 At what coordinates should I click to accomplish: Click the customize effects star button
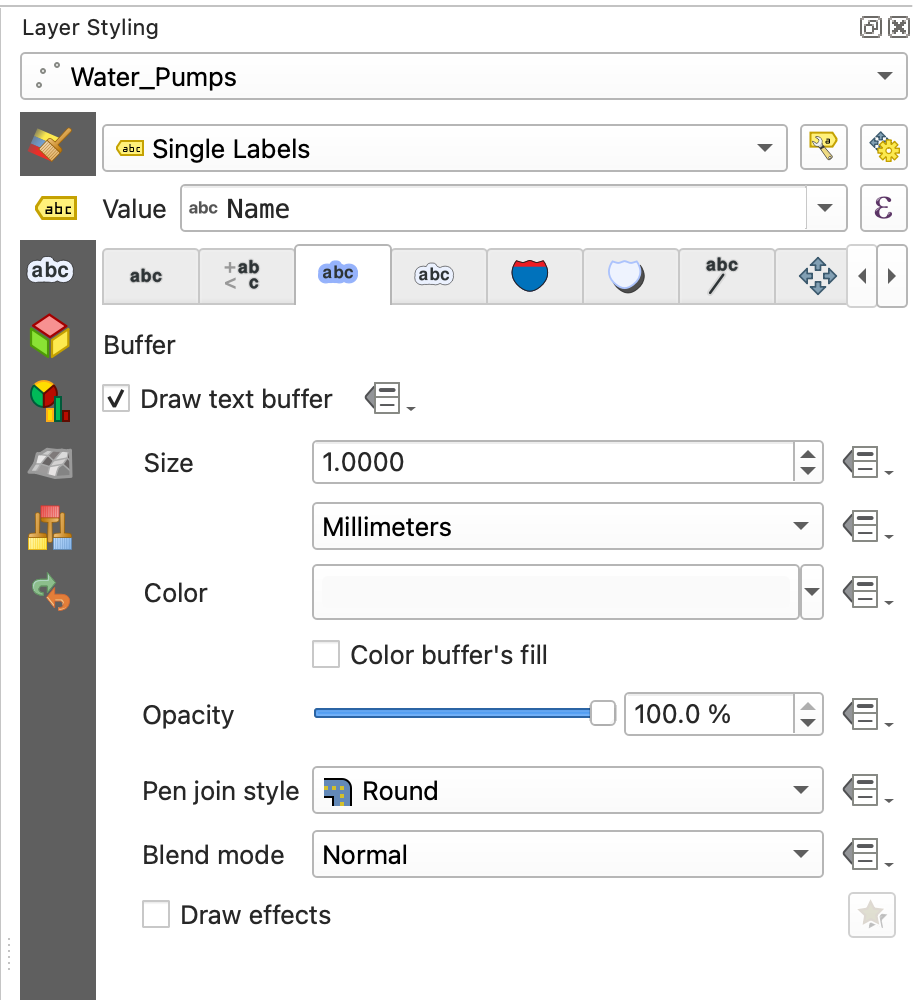point(871,915)
